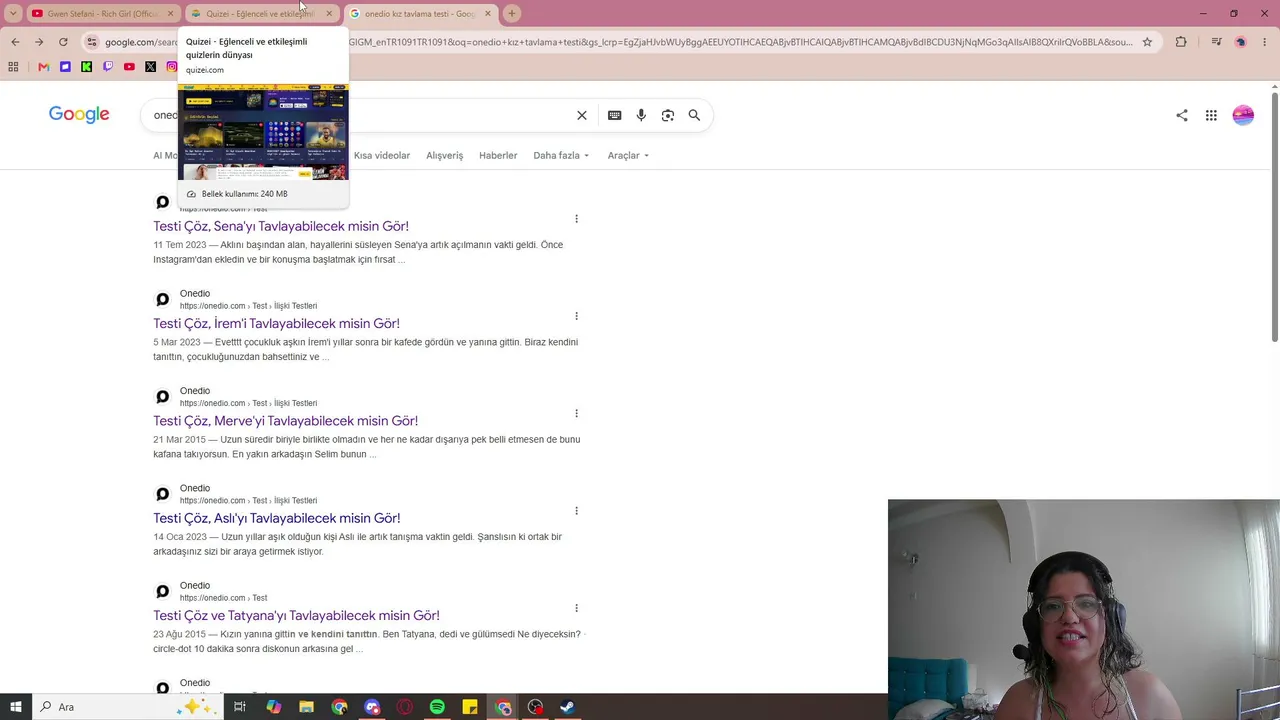Click the page vertical scrollbar thumb

[x=1274, y=217]
